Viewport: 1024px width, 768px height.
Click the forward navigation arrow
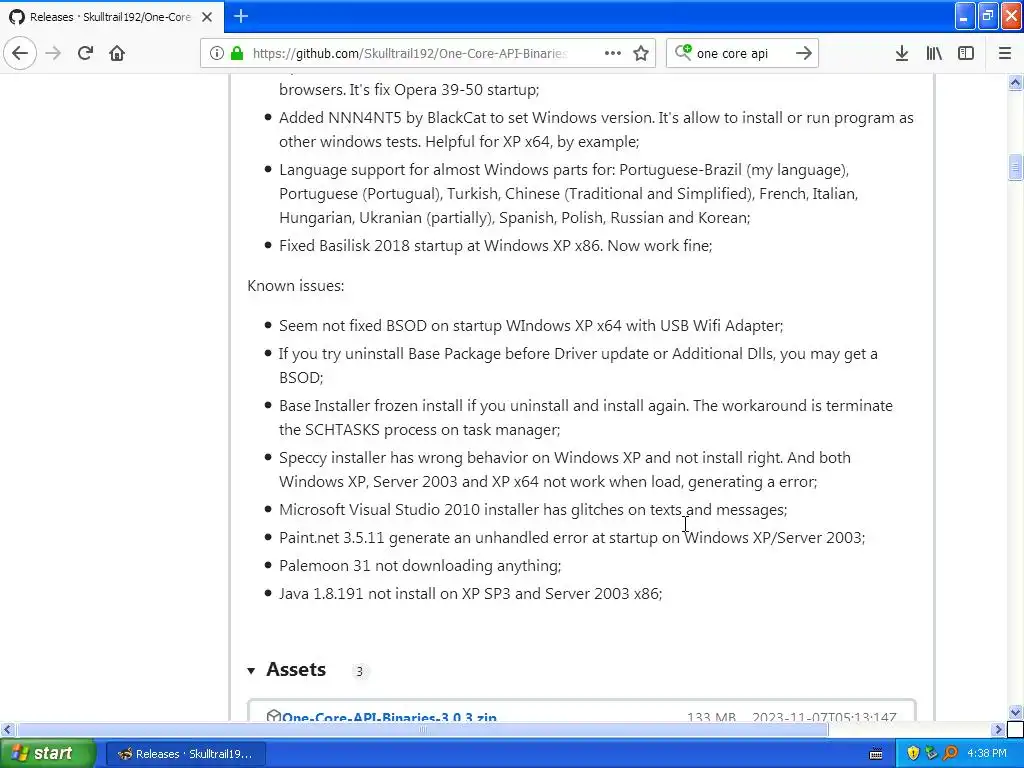pyautogui.click(x=53, y=53)
